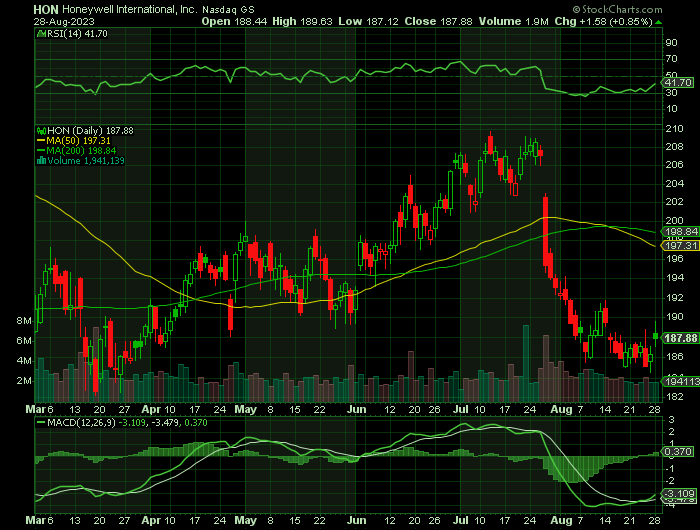
Task: Click the 0.370 histogram value in MACD legend
Action: coord(194,423)
